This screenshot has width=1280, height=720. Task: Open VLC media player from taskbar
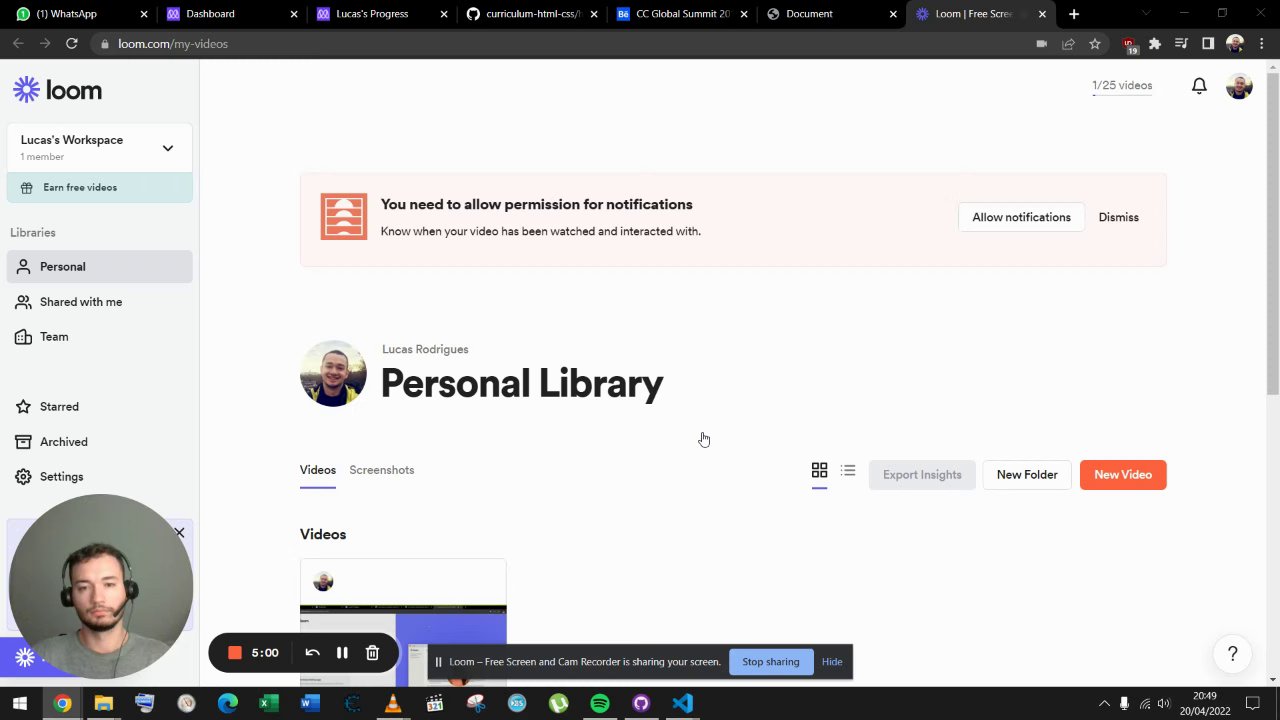[393, 703]
